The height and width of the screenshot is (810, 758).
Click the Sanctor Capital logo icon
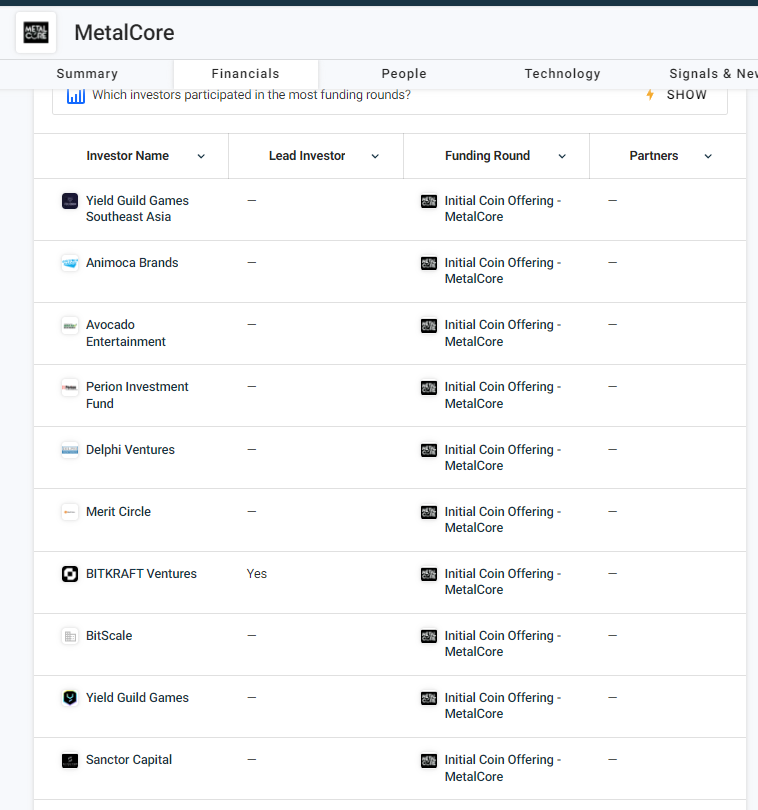click(x=70, y=760)
